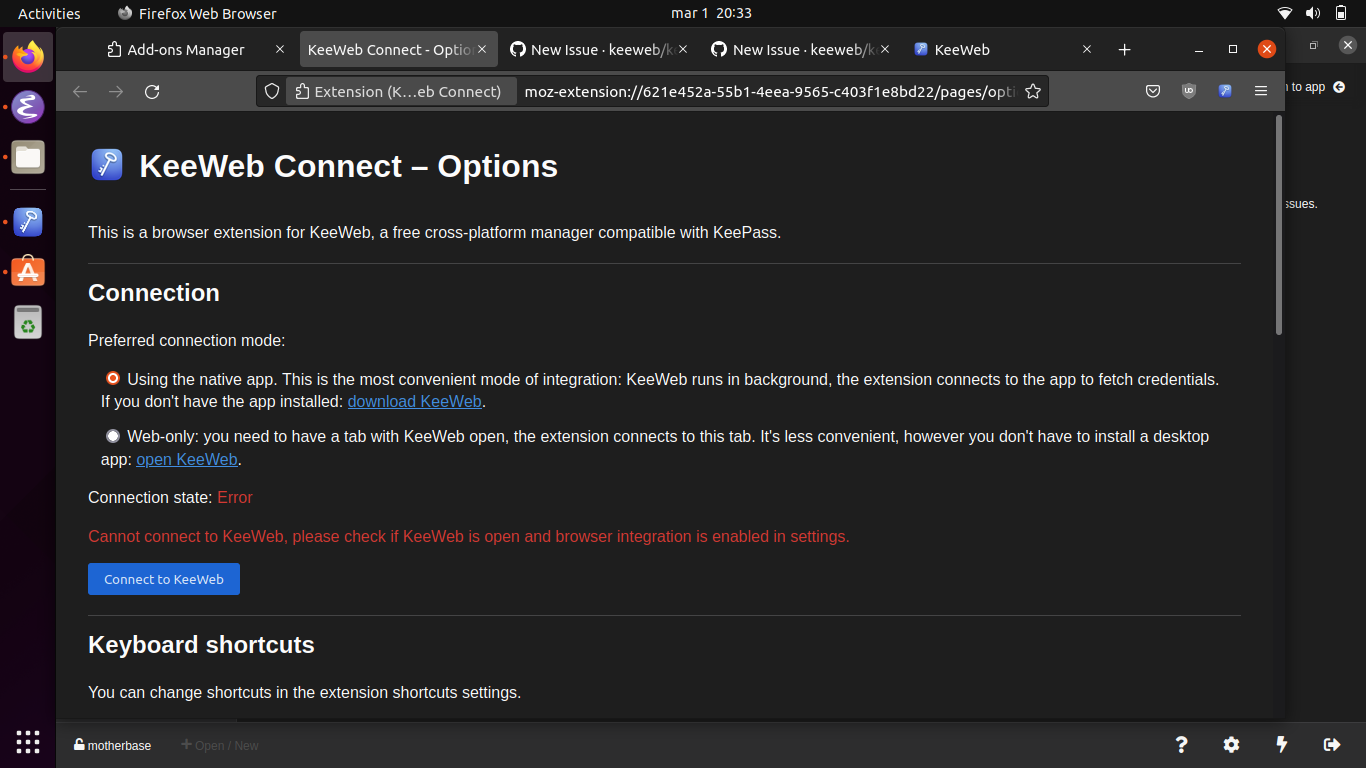The height and width of the screenshot is (768, 1366).
Task: Click the KeeWeb Connect extension toolbar icon
Action: [1224, 90]
